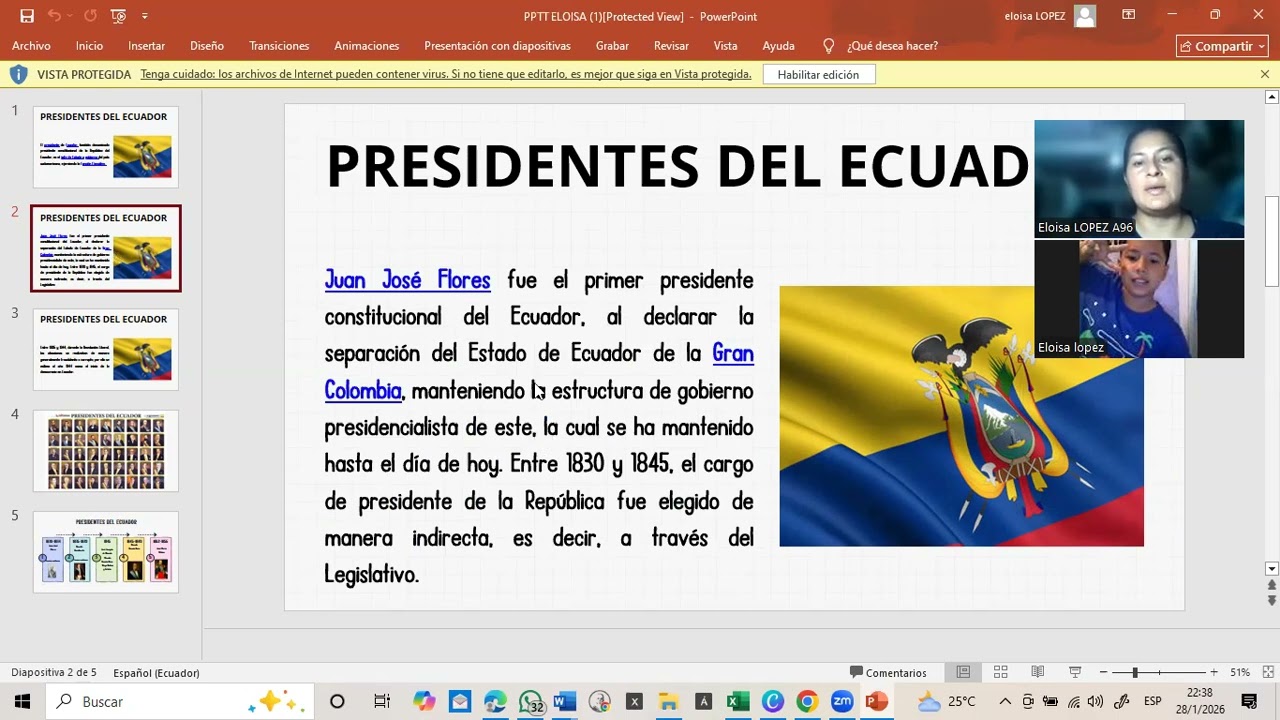Click the 51% zoom level
This screenshot has width=1280, height=720.
(1240, 673)
